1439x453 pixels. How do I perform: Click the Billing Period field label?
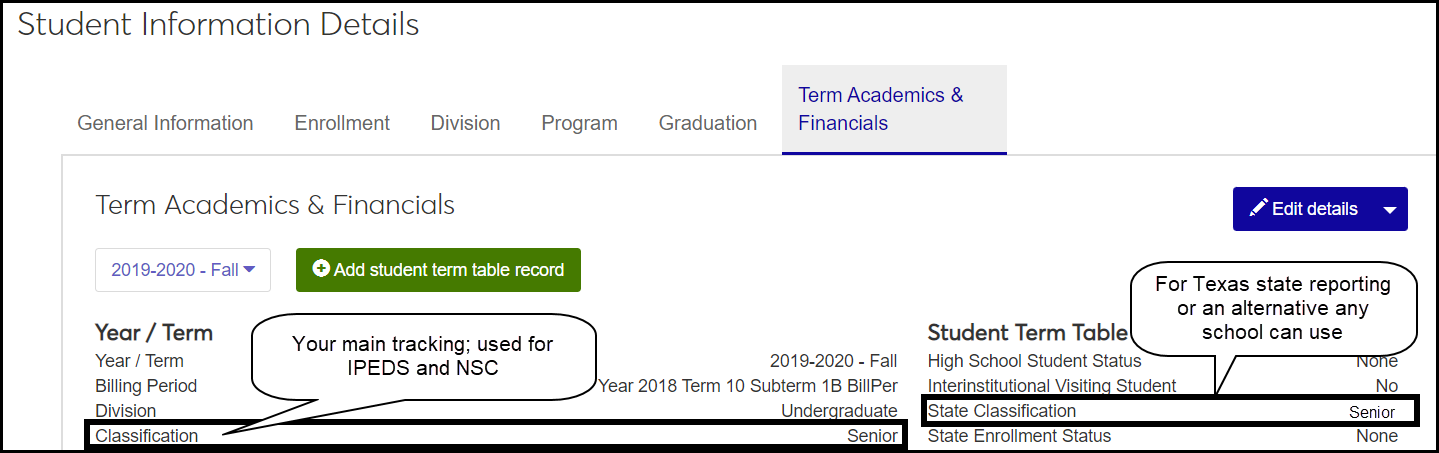click(146, 386)
